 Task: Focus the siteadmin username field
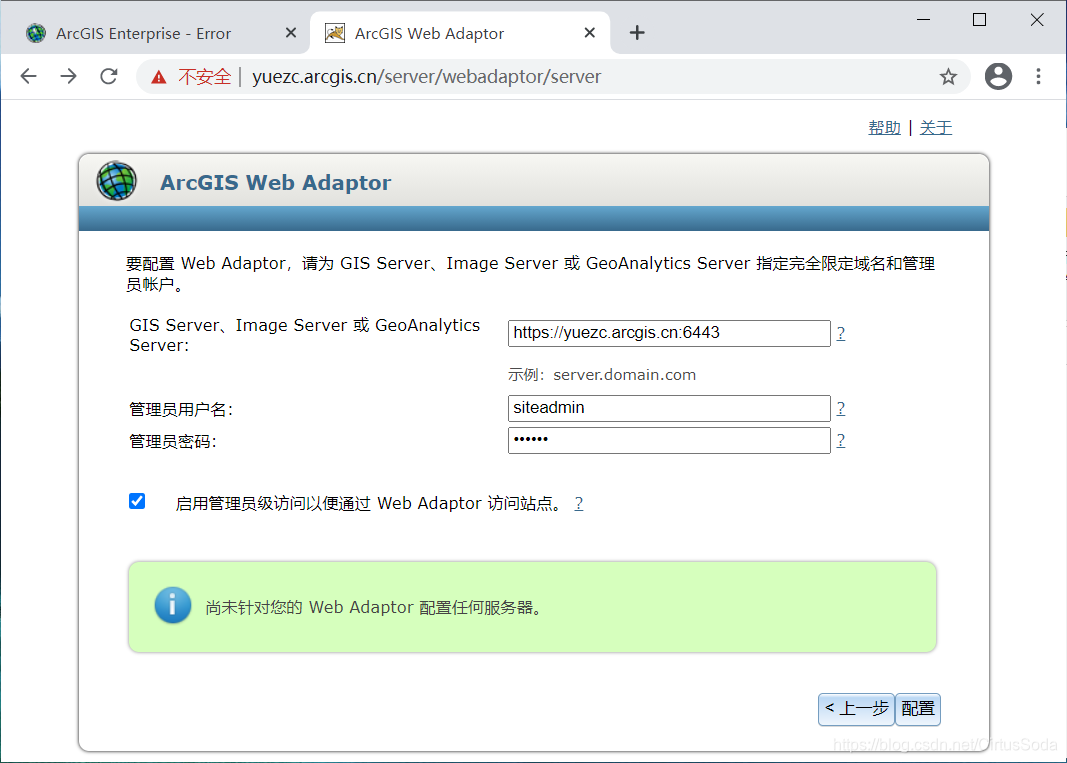[669, 408]
